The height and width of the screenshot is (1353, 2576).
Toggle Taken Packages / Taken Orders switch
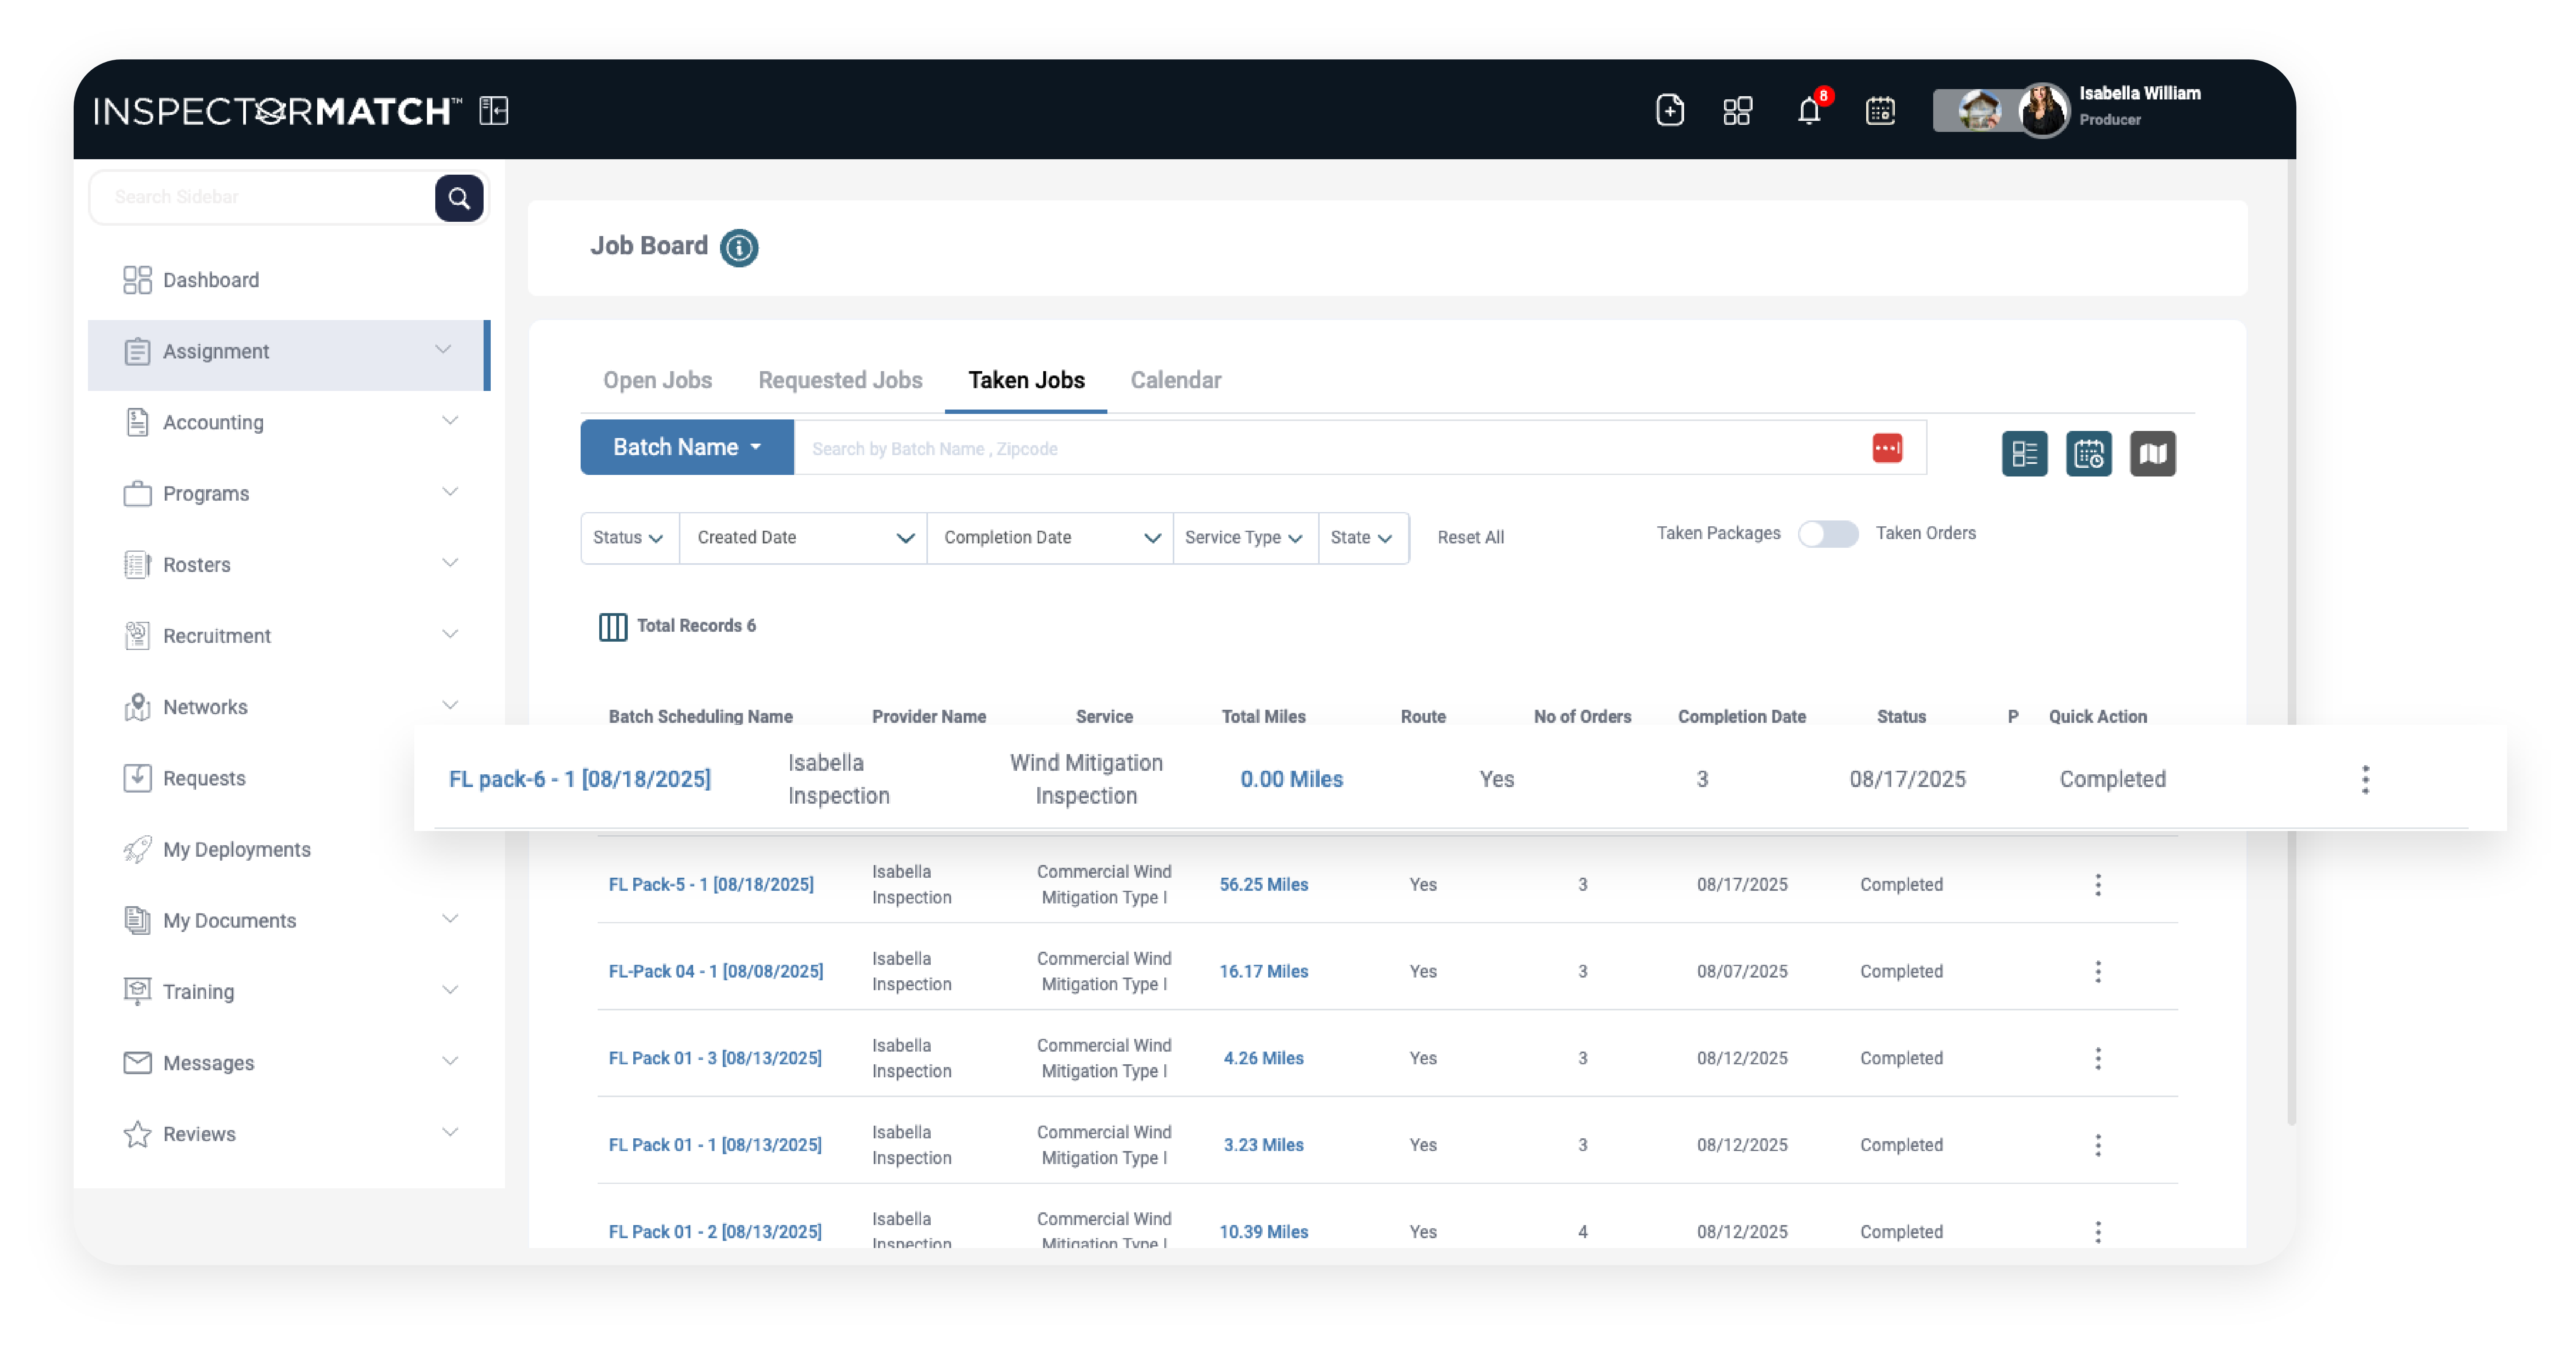1828,534
